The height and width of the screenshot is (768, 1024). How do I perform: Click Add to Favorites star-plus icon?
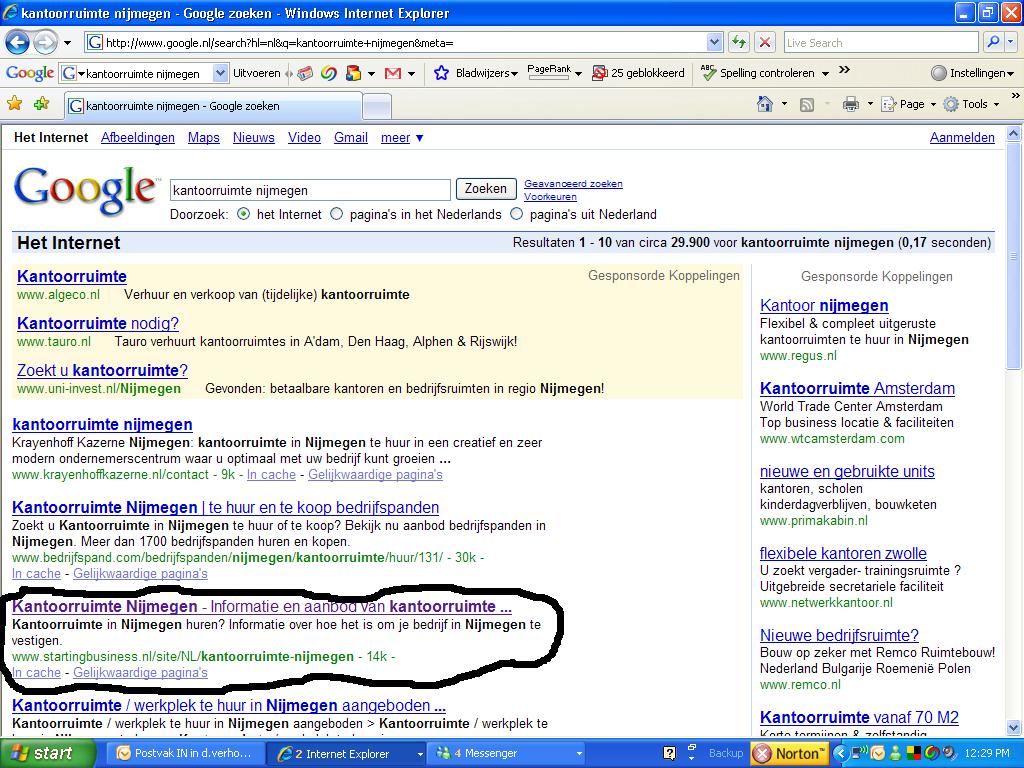[41, 103]
